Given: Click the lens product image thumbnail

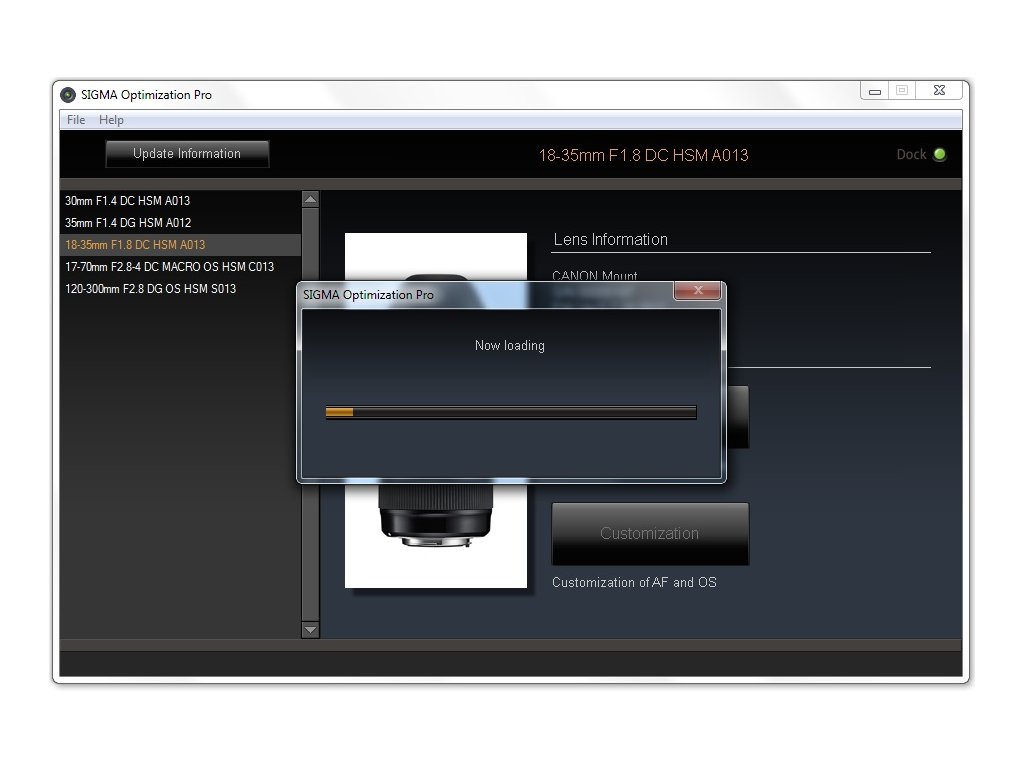Looking at the screenshot, I should [436, 410].
